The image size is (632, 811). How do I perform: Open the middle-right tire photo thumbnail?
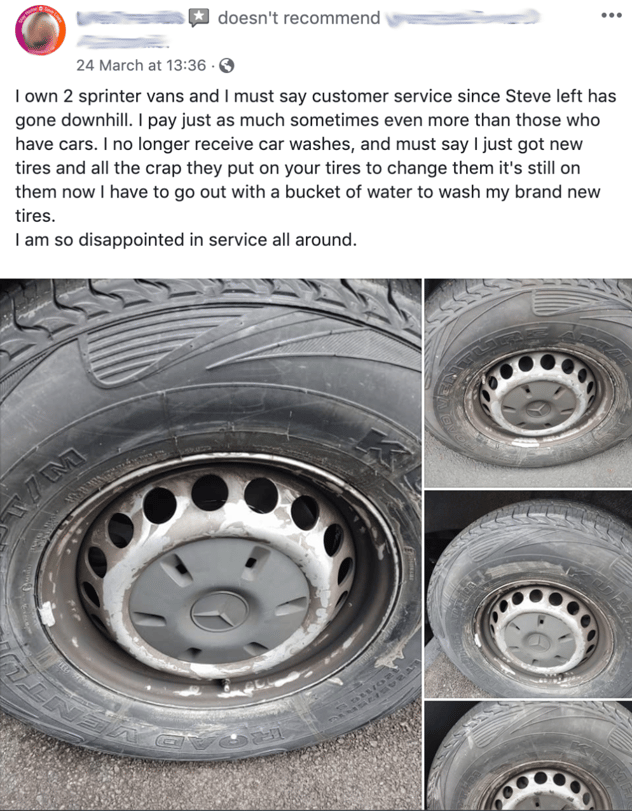click(x=529, y=594)
